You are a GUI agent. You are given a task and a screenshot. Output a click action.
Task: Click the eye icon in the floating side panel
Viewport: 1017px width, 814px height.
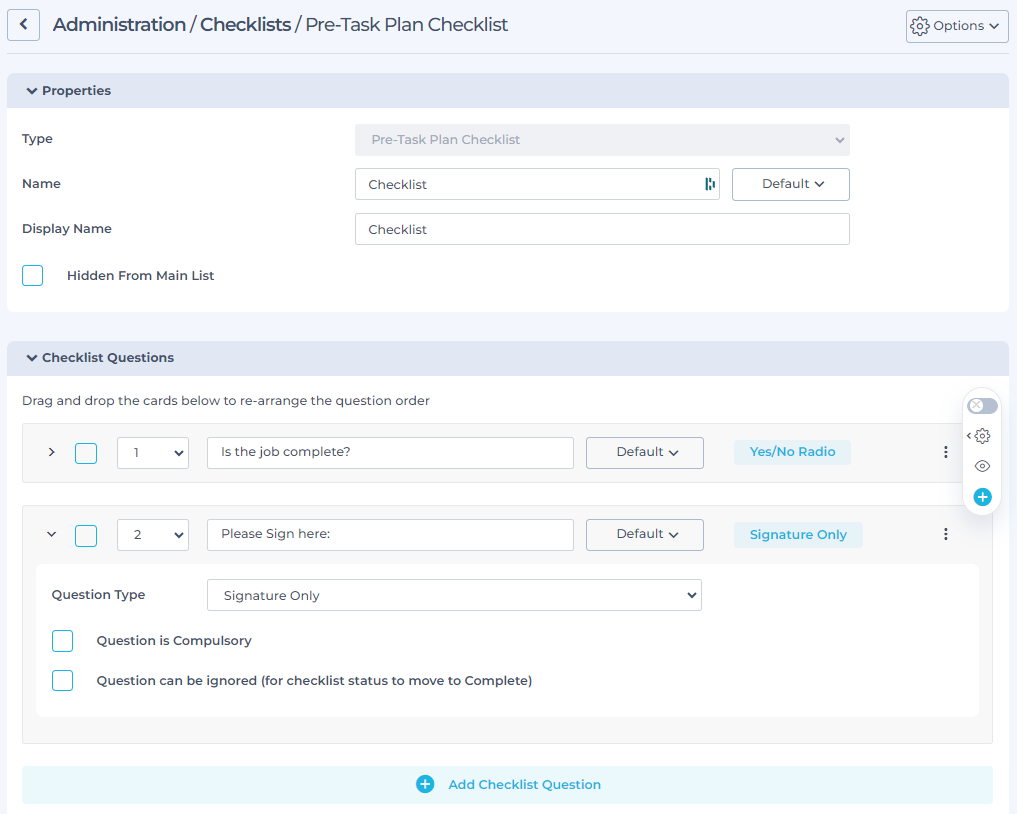[x=981, y=466]
